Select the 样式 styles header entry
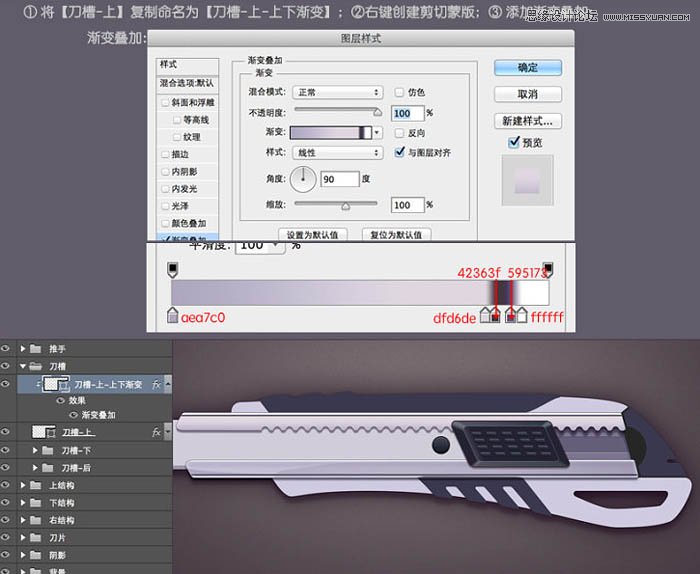Screen dimensions: 700x574 click(x=188, y=65)
